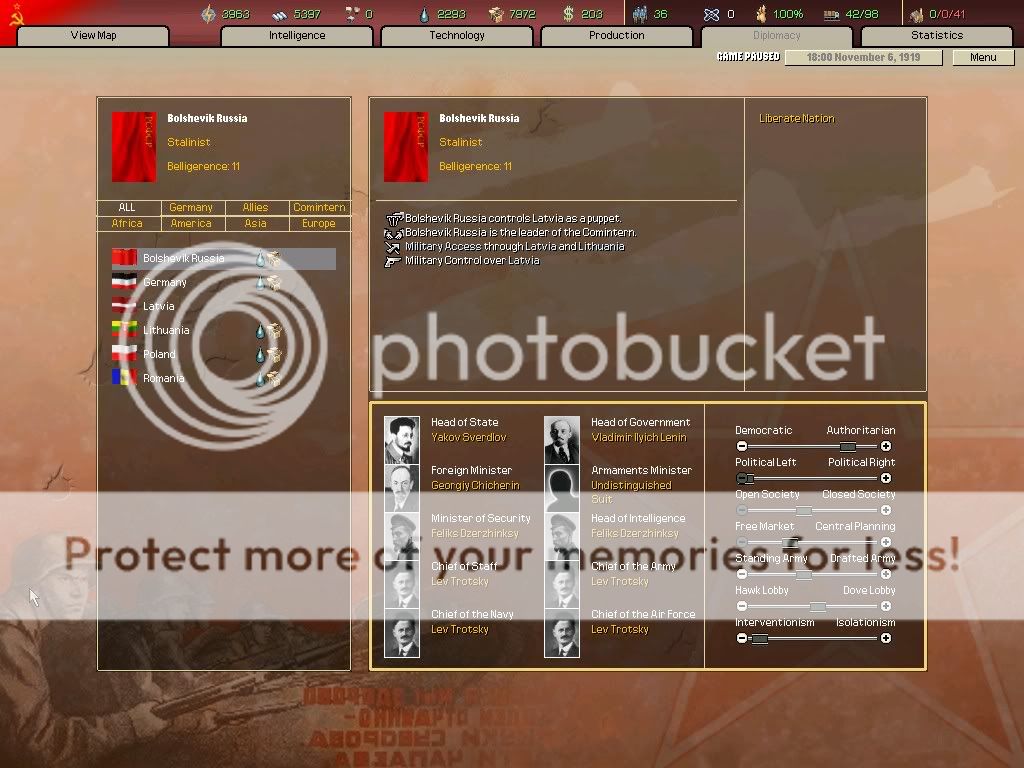Switch to the Production tab
Viewport: 1024px width, 768px height.
pyautogui.click(x=616, y=36)
